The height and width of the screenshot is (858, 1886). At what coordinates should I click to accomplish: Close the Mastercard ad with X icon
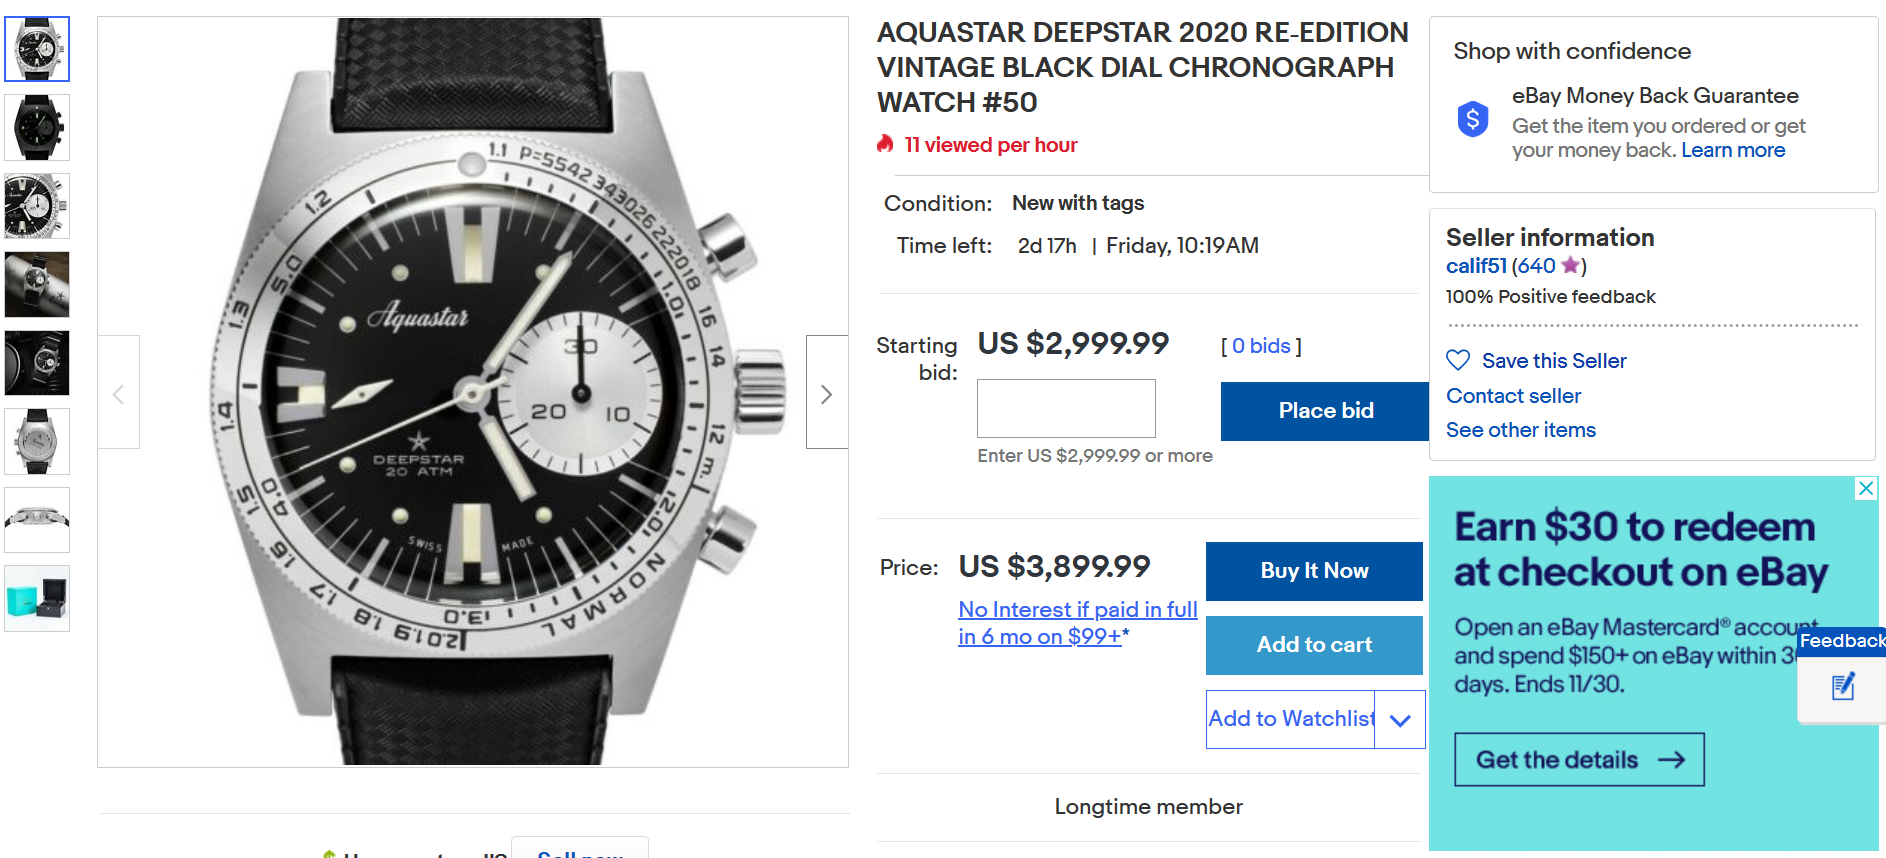[x=1865, y=488]
